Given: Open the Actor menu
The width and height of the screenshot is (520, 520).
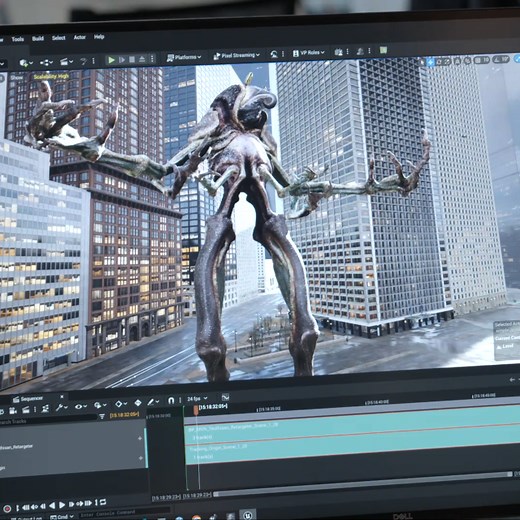Looking at the screenshot, I should pos(79,37).
